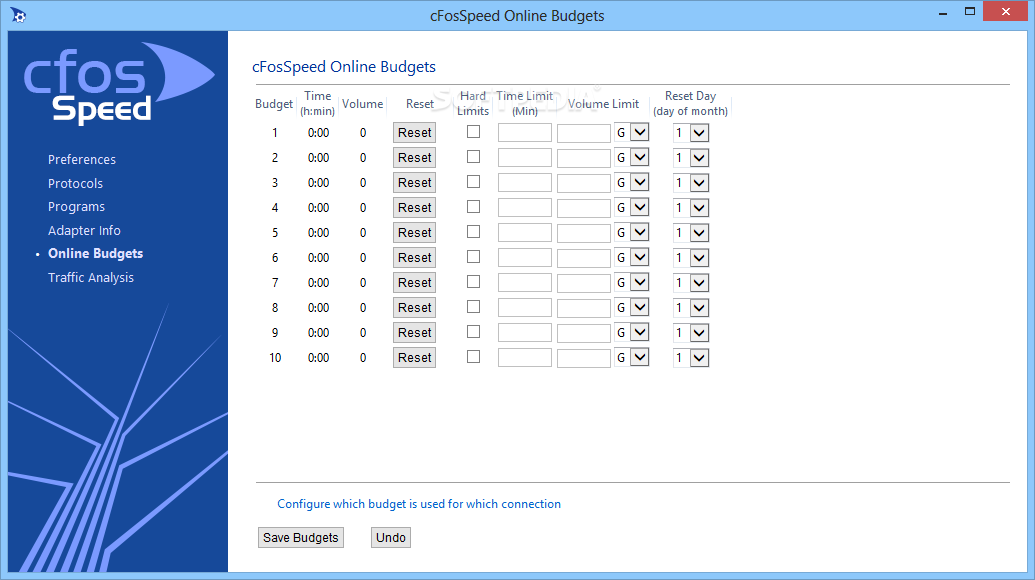The image size is (1035, 580).
Task: Open Reset Day dropdown for budget 1
Action: (690, 133)
